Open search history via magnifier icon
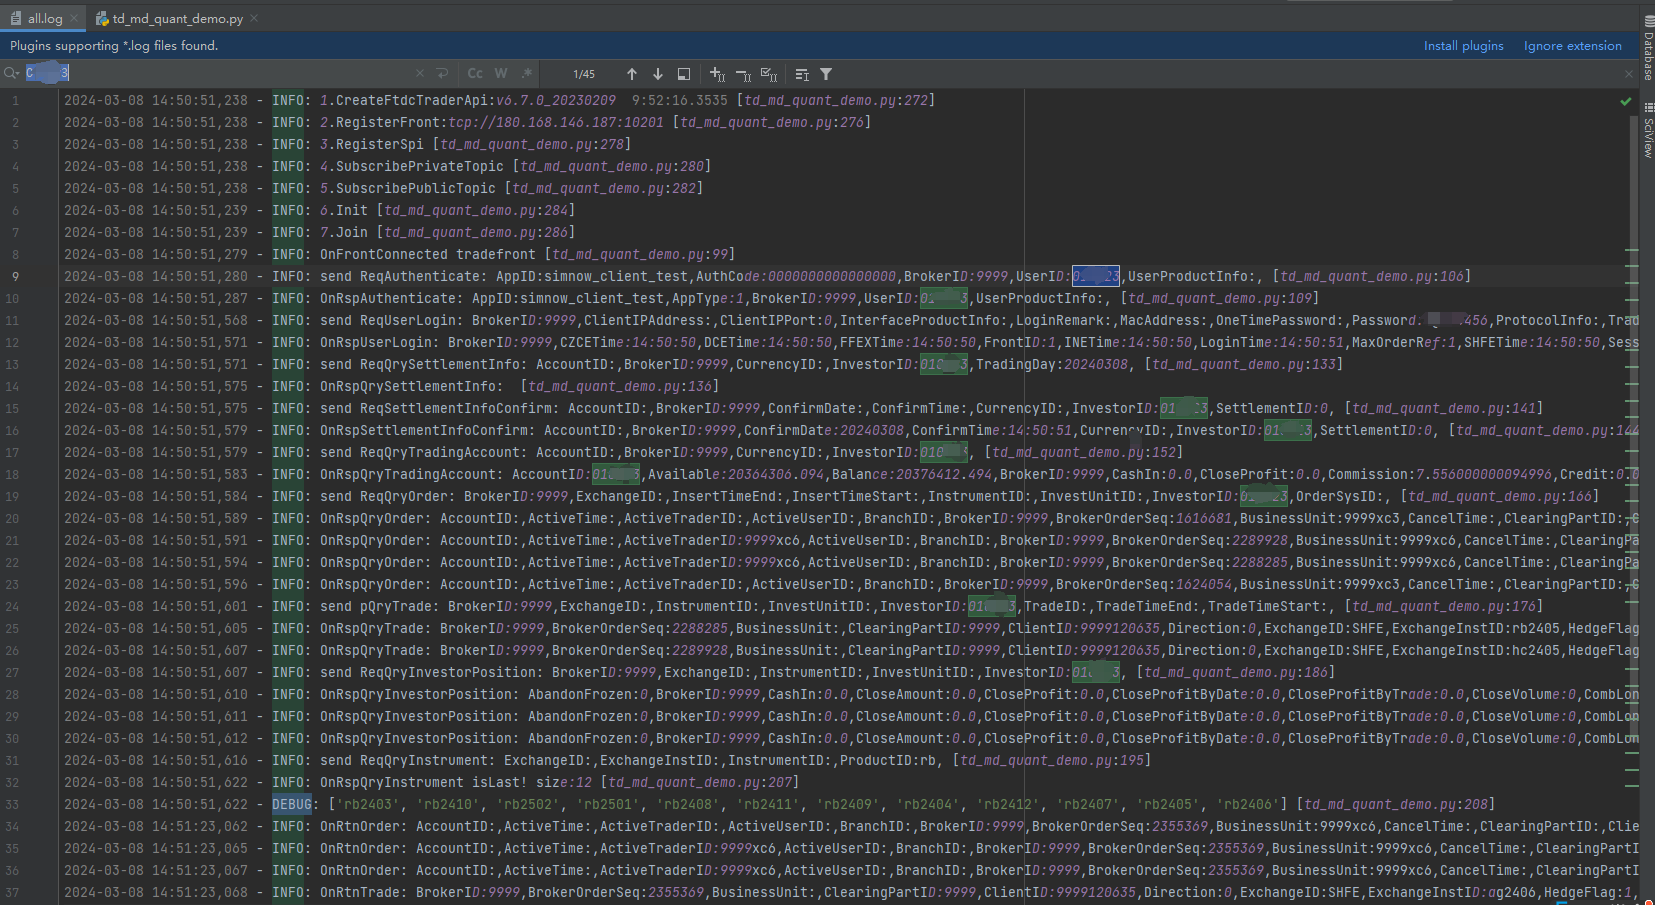This screenshot has height=905, width=1655. [11, 73]
